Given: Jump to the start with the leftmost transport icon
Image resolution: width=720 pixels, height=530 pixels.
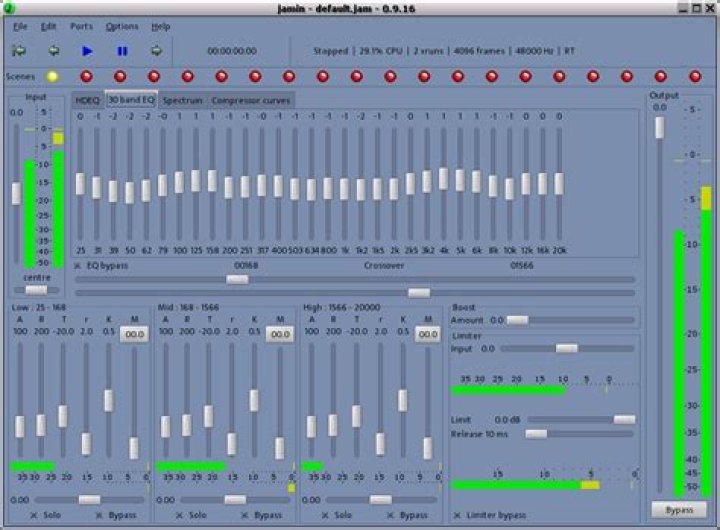Looking at the screenshot, I should (19, 51).
